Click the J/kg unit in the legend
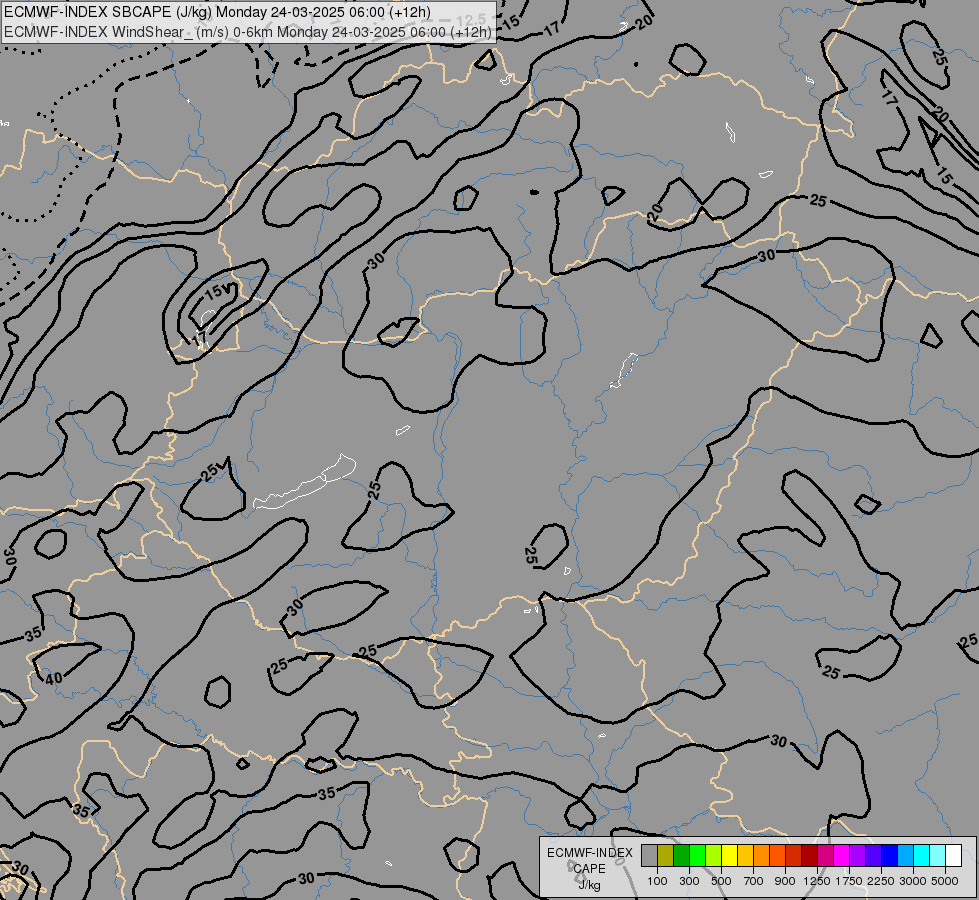 tap(589, 885)
